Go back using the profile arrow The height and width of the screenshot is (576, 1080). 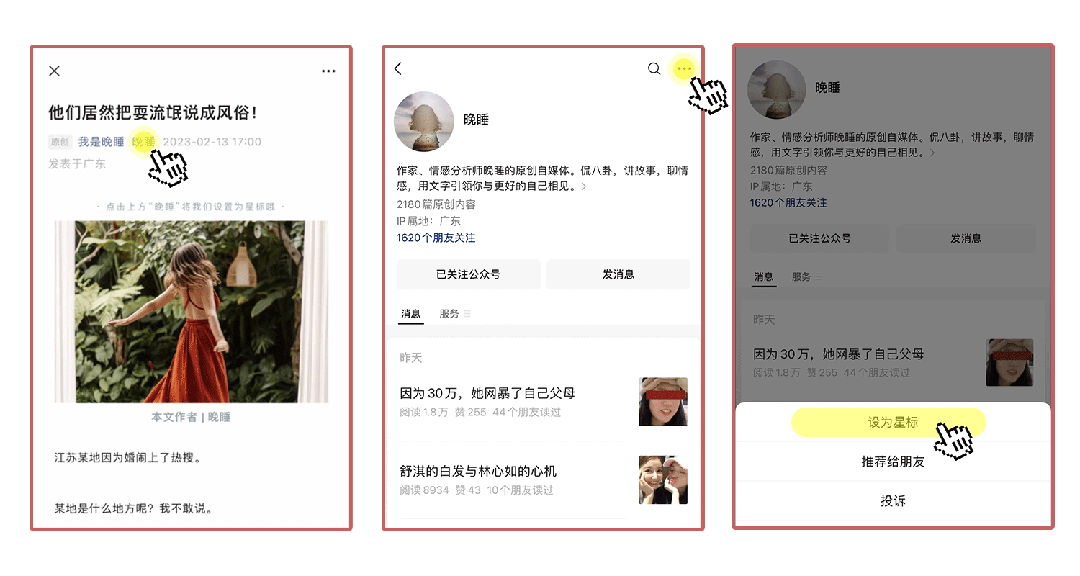(x=398, y=68)
